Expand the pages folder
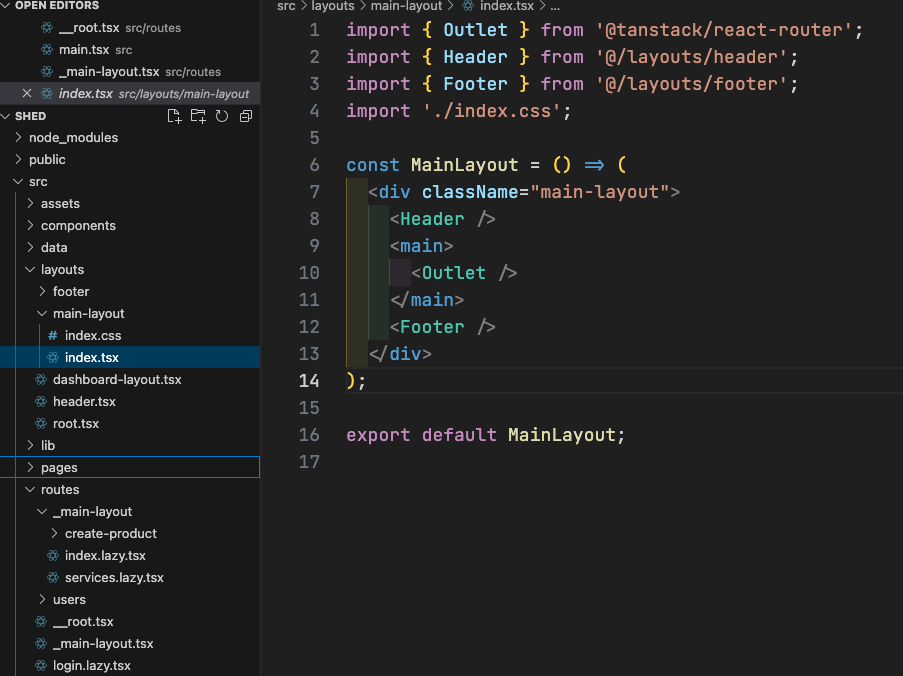The width and height of the screenshot is (903, 676). 31,467
